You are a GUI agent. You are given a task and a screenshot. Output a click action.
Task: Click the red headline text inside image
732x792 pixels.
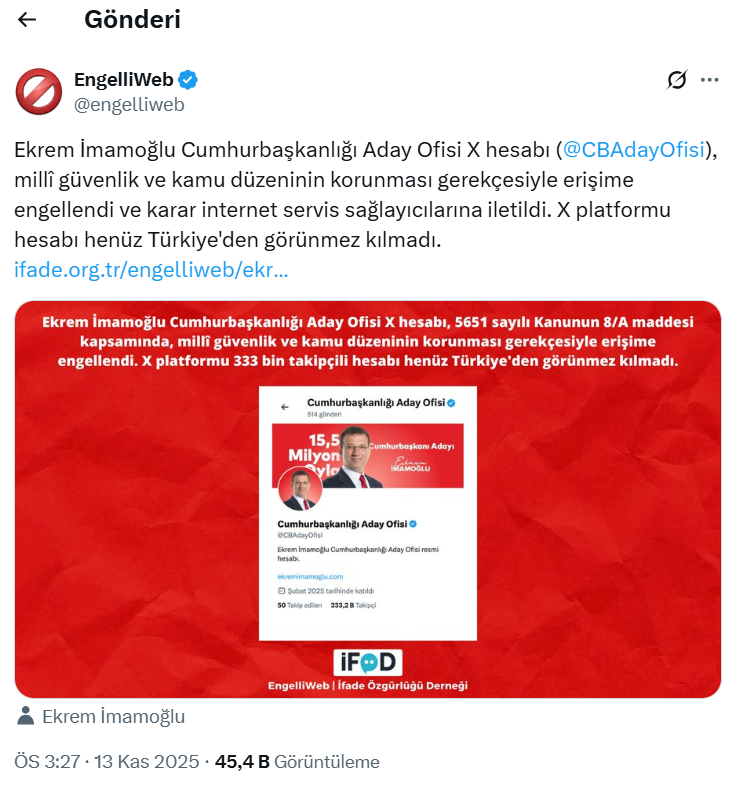pyautogui.click(x=368, y=341)
